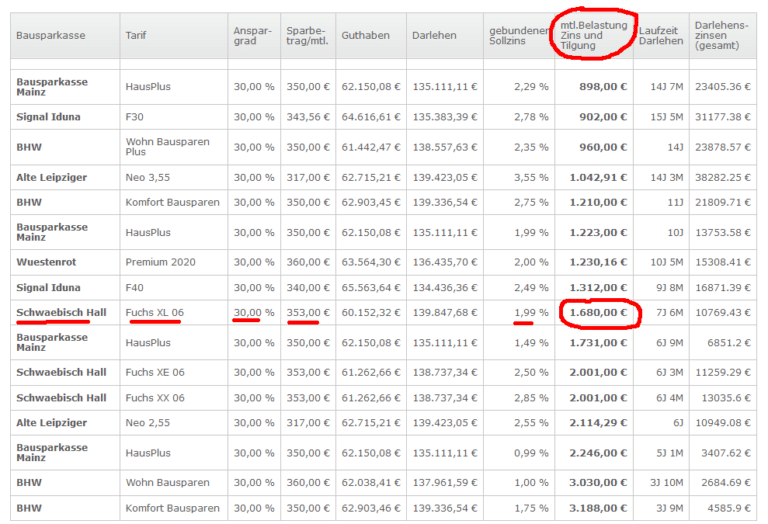Select the 343,56 € Sparbetrag cell
The height and width of the screenshot is (524, 768).
[x=308, y=117]
